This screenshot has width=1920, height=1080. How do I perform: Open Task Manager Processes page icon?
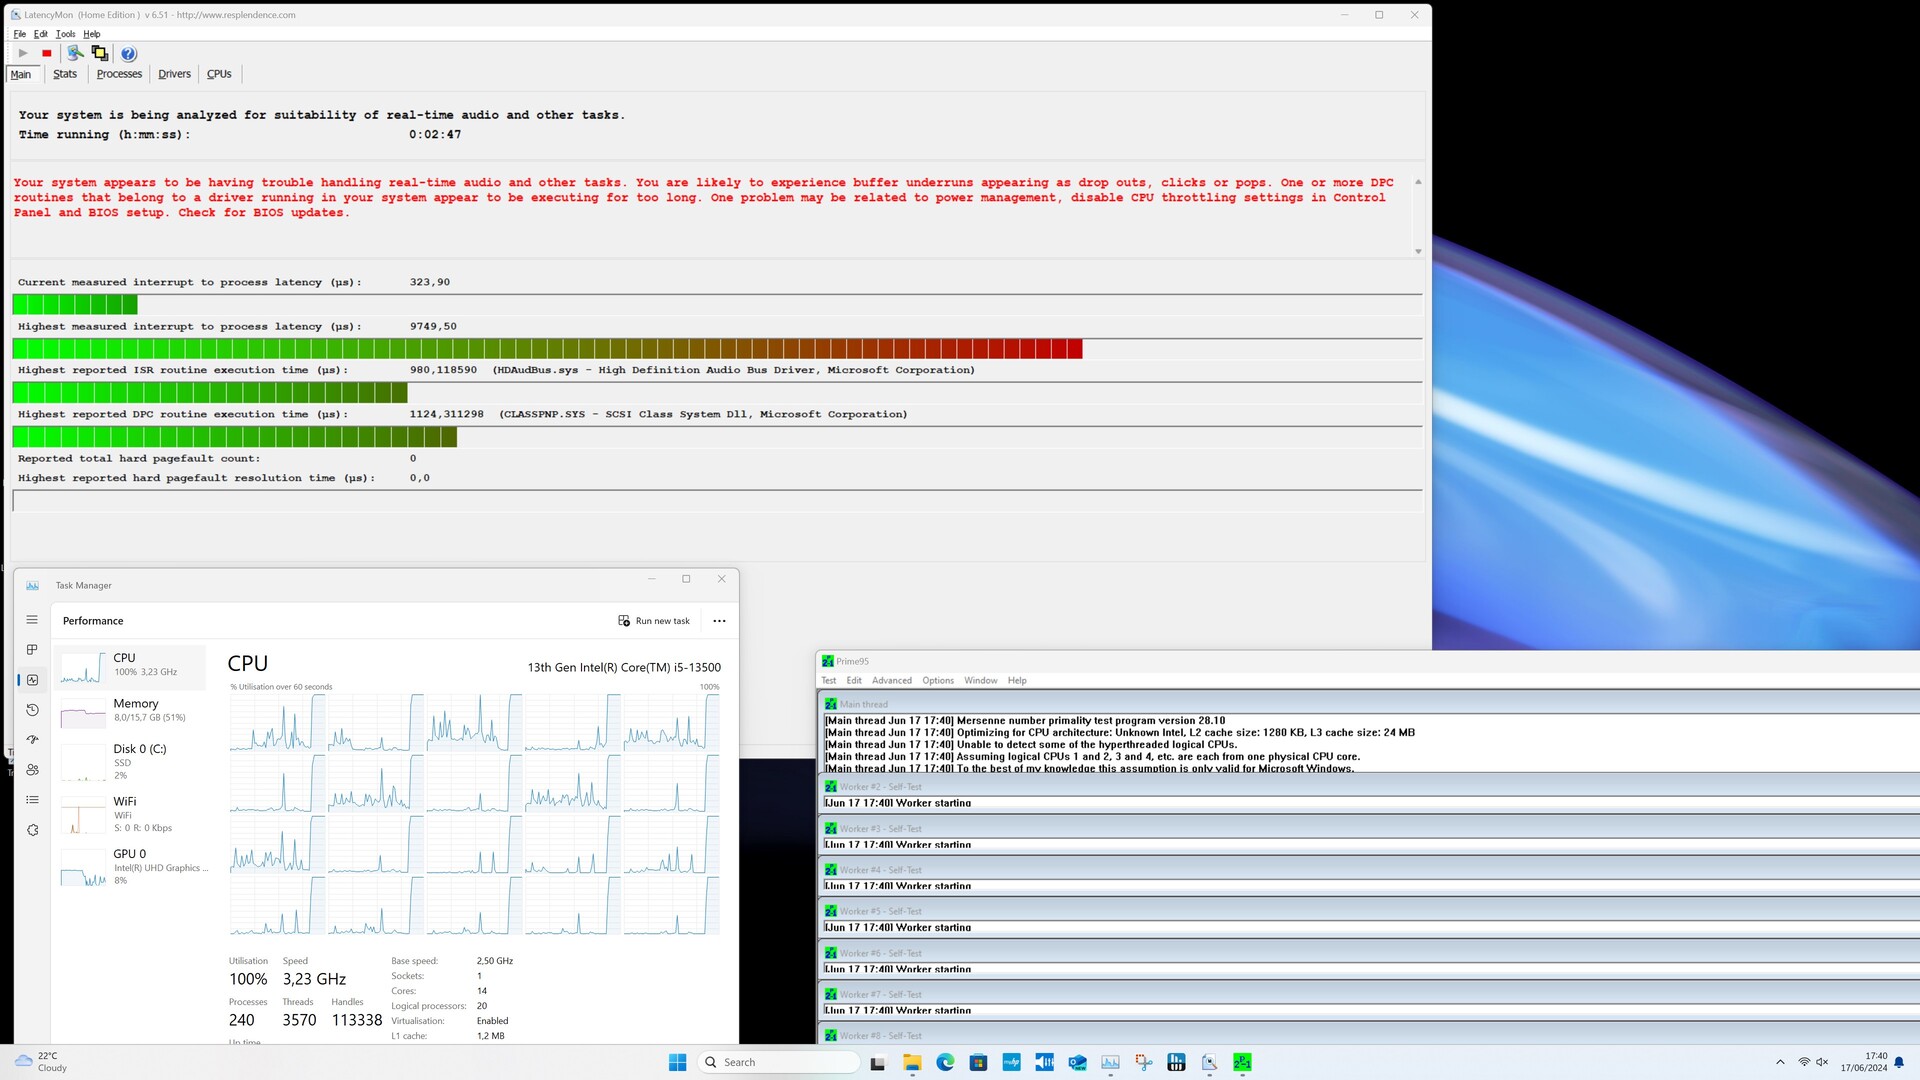pos(32,650)
